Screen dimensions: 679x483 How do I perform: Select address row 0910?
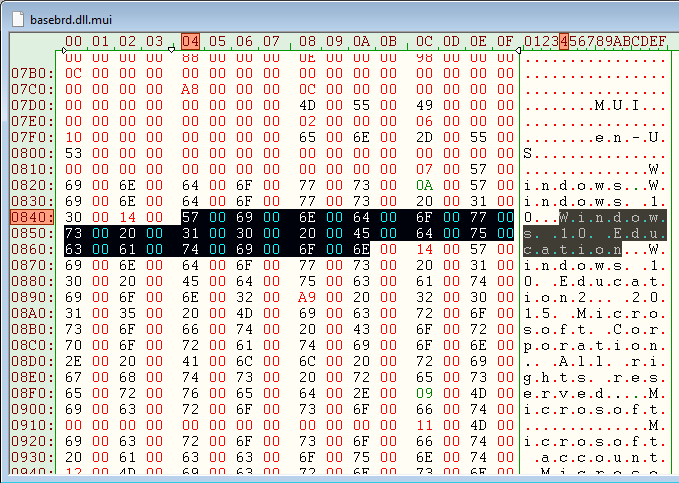(32, 425)
